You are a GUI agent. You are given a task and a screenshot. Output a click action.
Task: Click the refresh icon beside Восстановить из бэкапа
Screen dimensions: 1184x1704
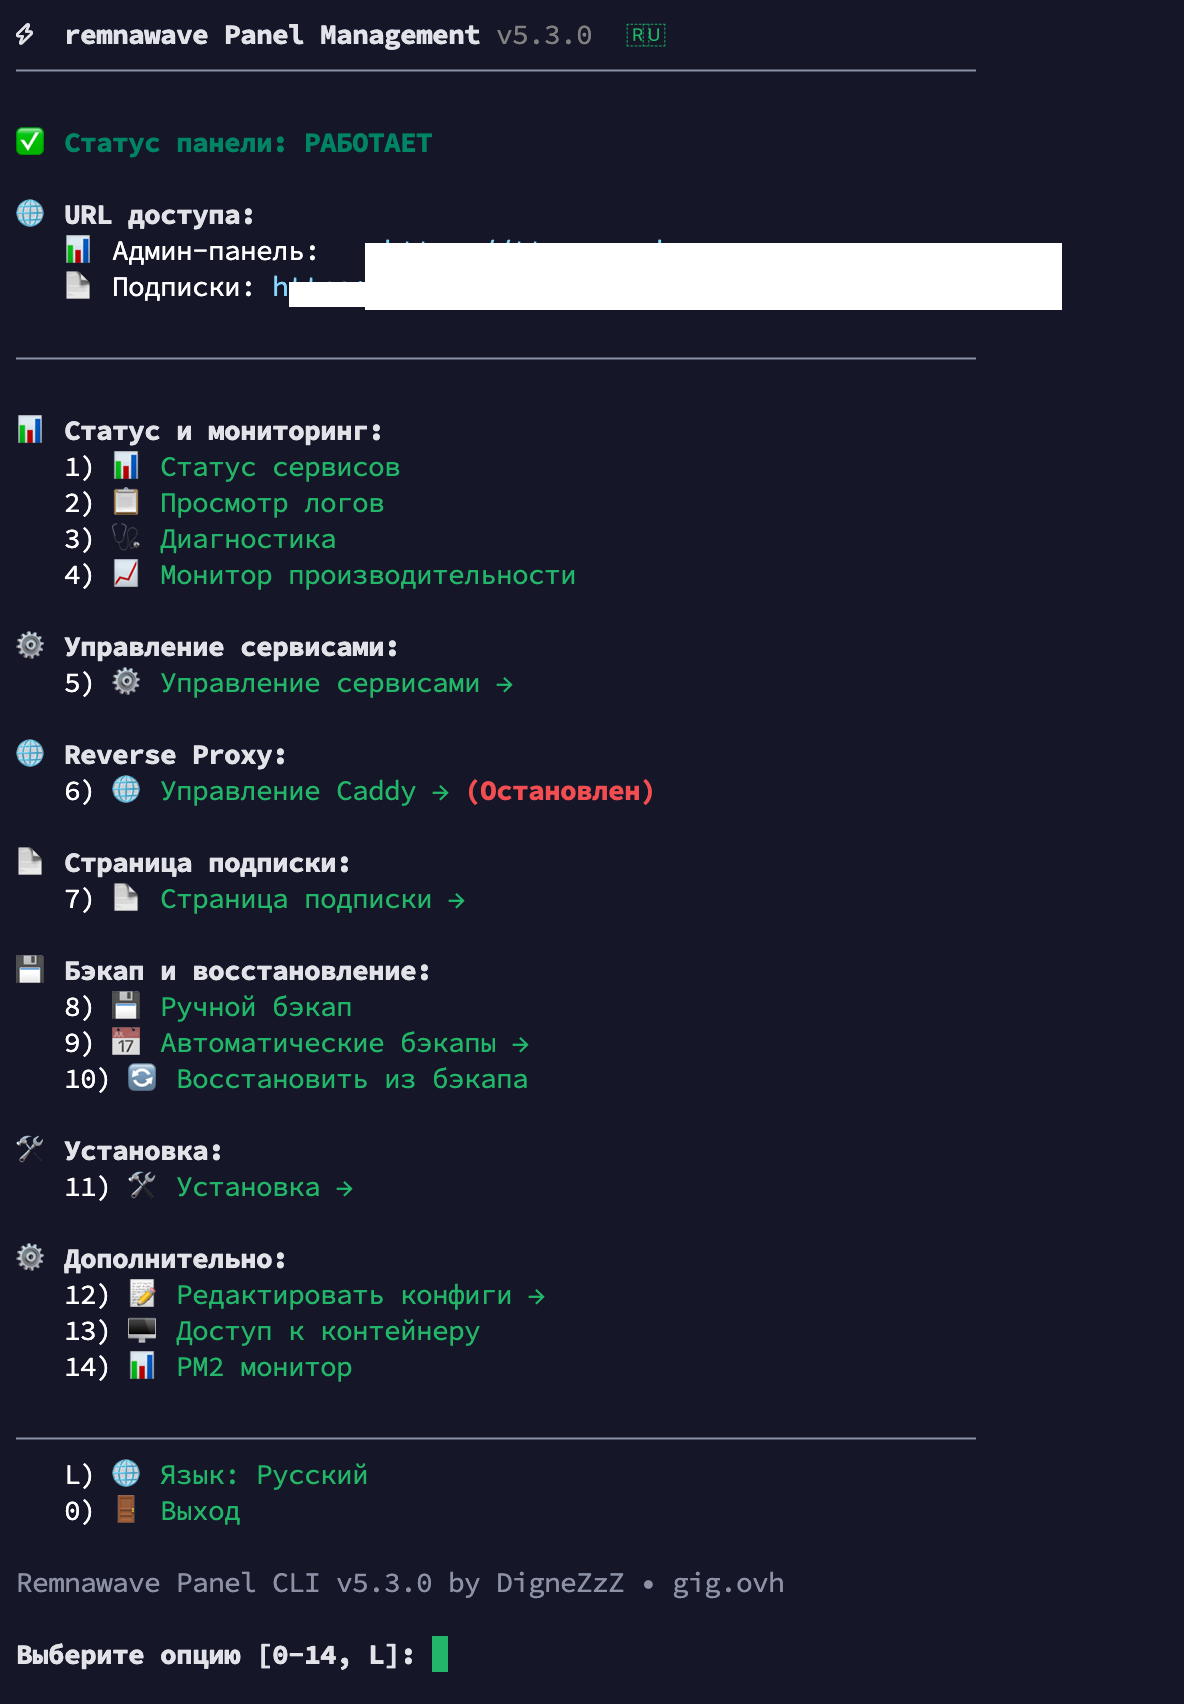pos(142,1078)
